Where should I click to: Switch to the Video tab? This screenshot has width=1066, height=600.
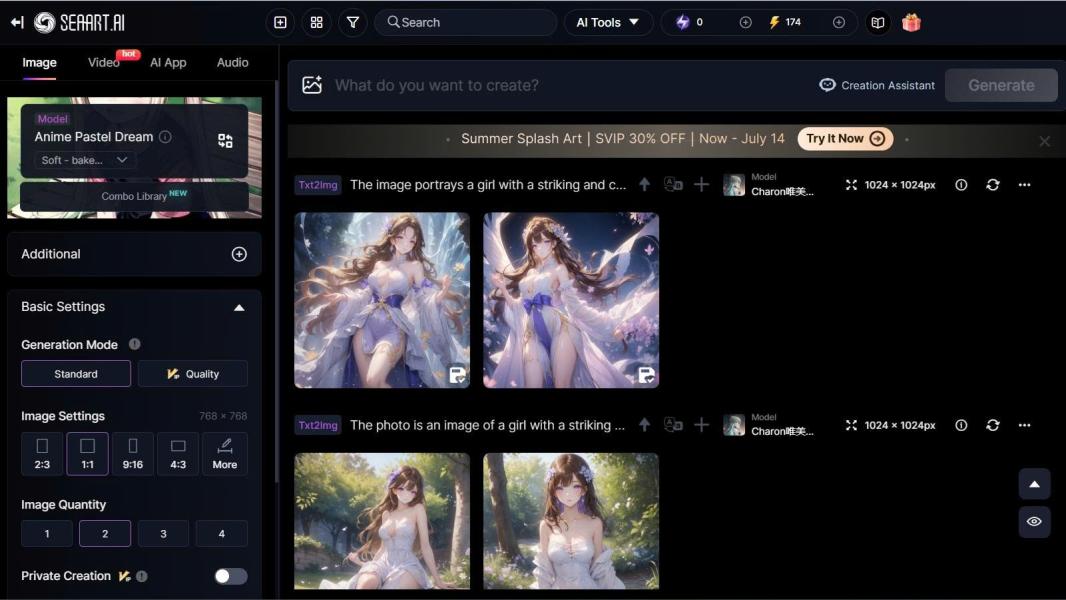click(104, 62)
